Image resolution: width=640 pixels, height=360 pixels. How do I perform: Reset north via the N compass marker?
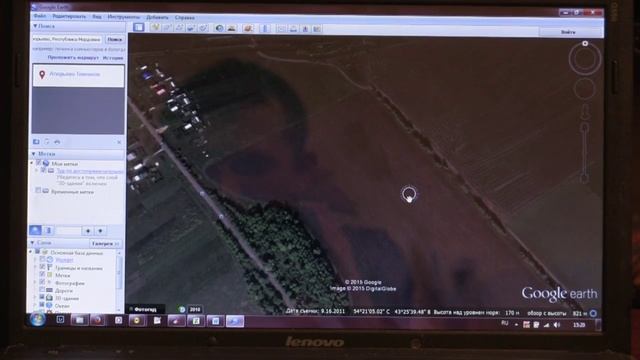(585, 43)
